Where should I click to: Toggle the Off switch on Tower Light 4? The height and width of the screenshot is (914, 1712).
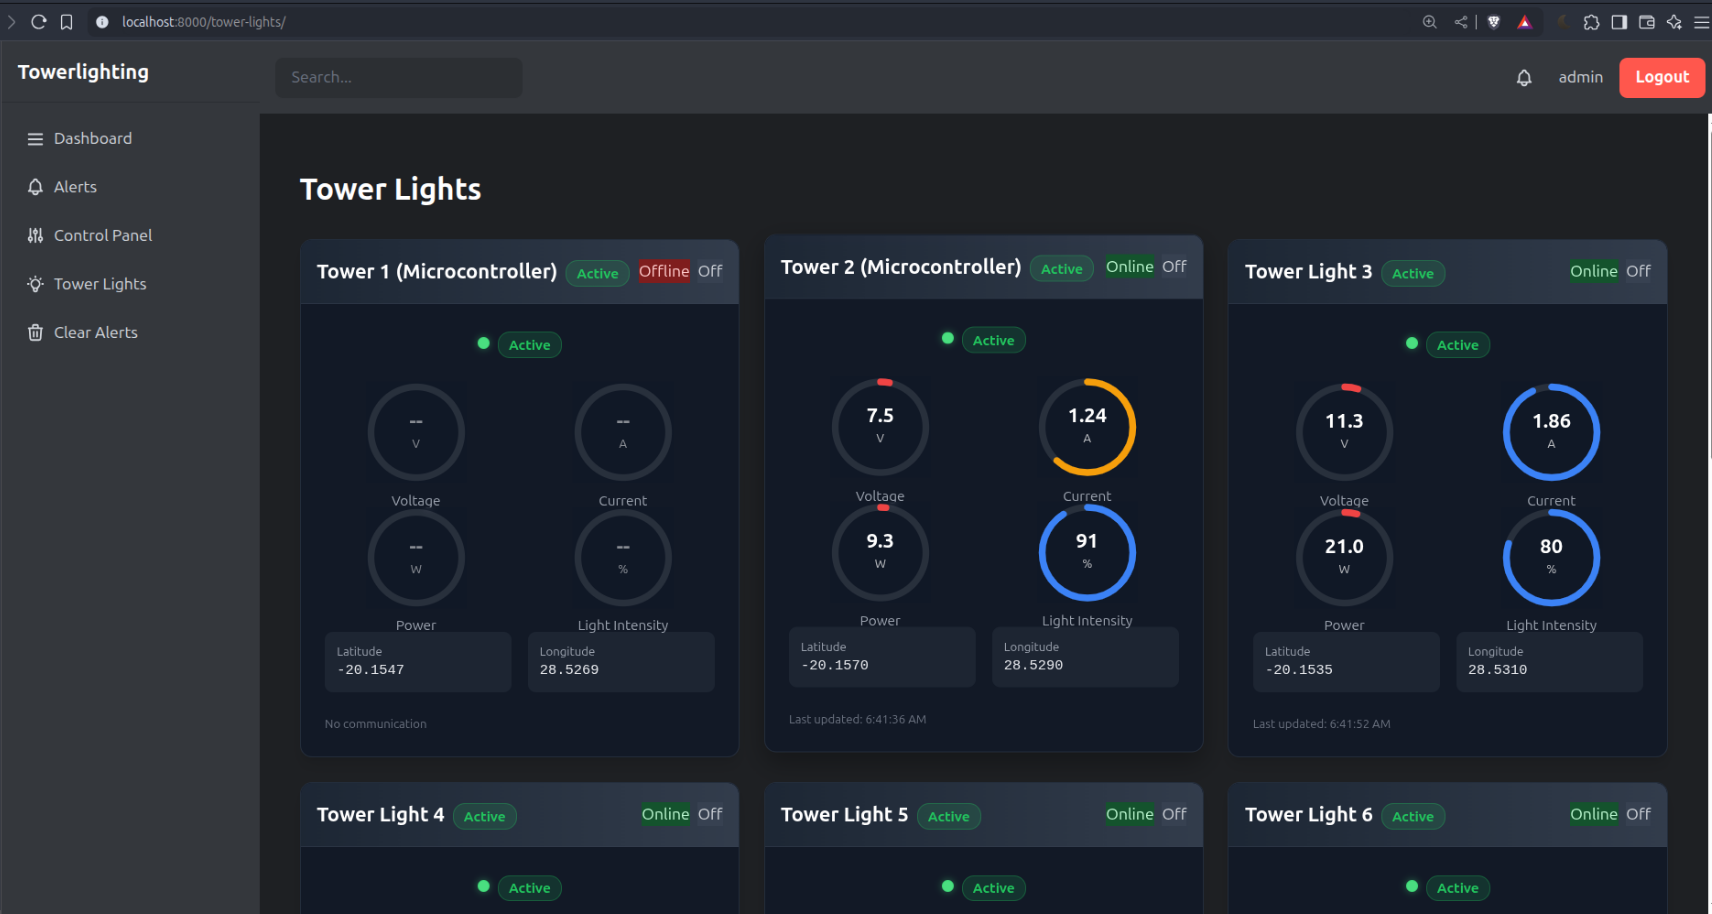710,814
